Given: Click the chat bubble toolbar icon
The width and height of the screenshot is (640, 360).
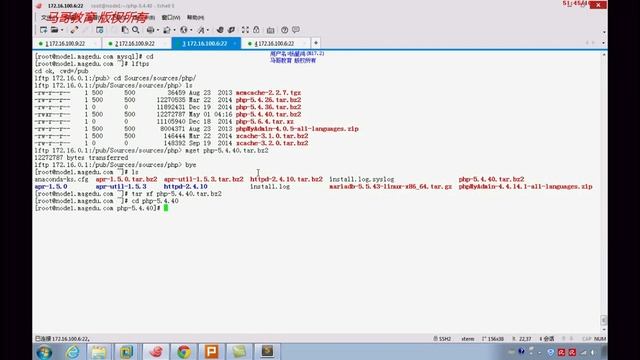Looking at the screenshot, I should 296,30.
